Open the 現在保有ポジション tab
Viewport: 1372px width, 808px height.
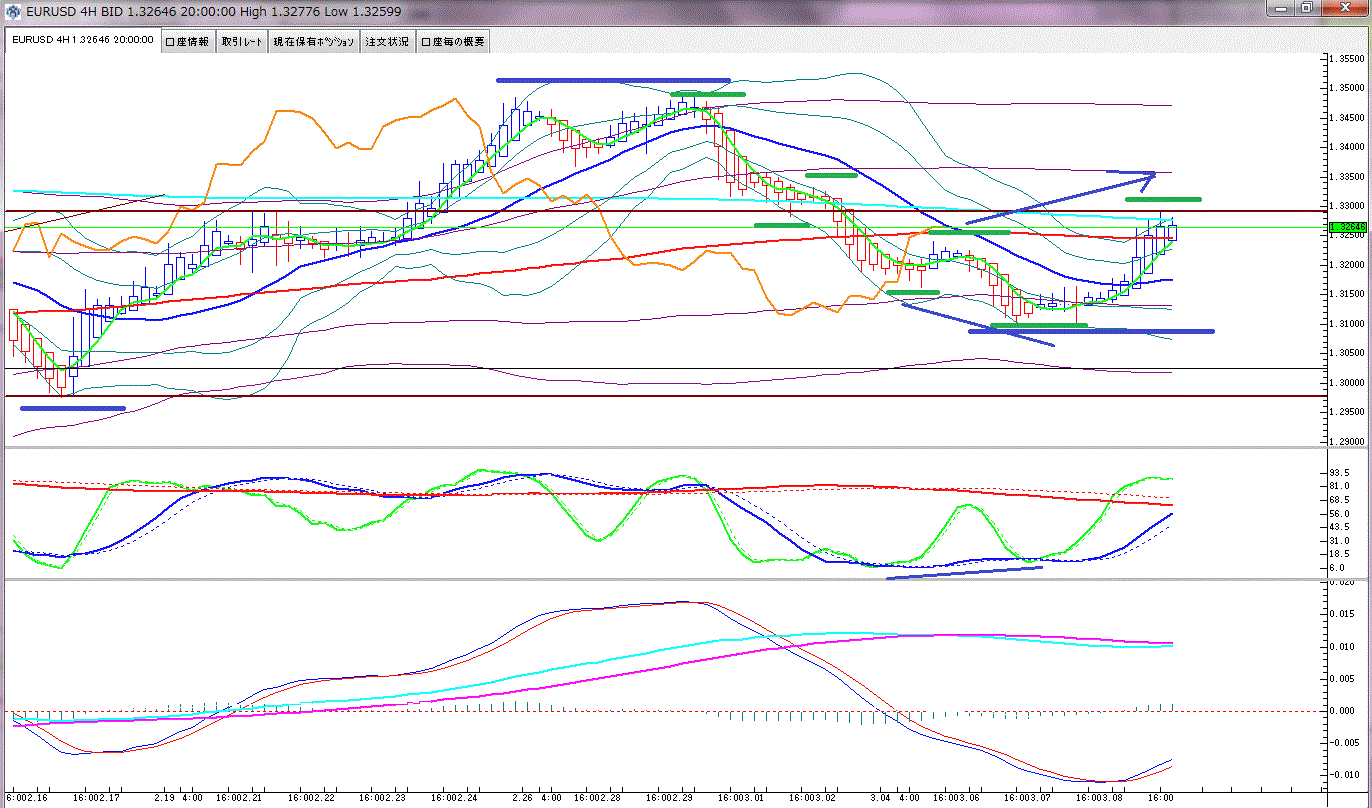315,42
